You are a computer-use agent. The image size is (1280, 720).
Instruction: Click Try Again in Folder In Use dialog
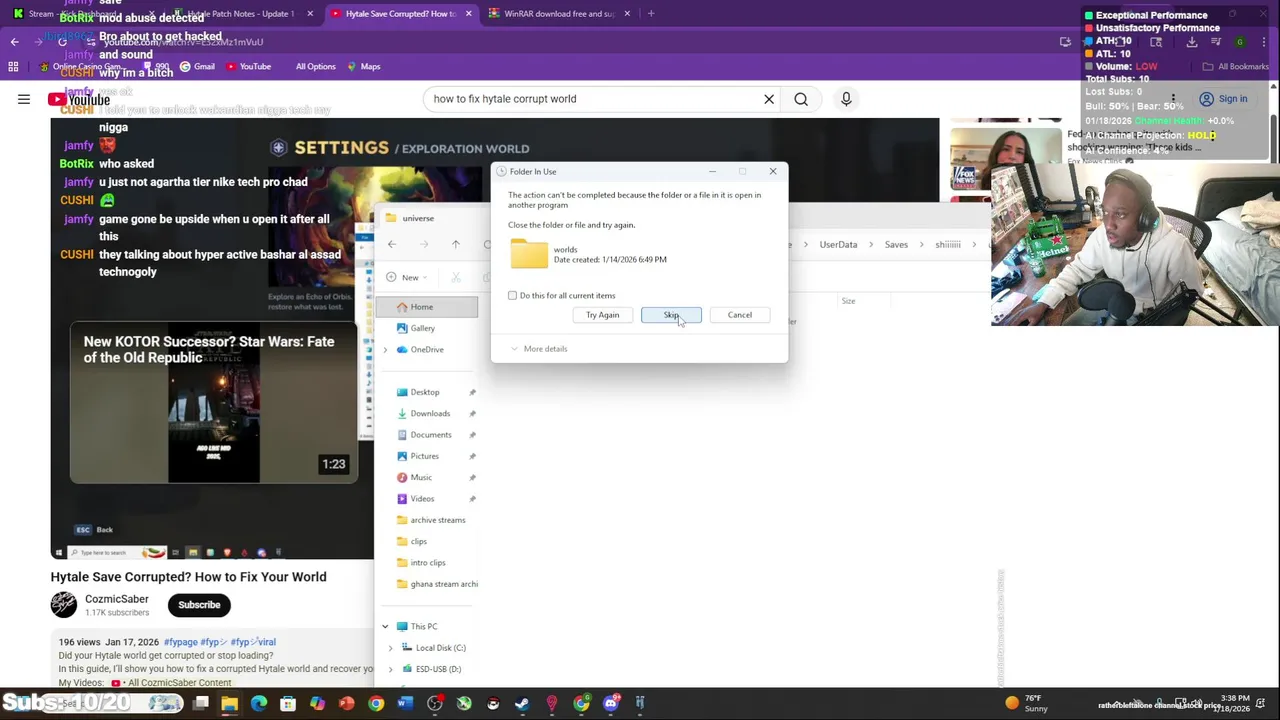pos(602,315)
